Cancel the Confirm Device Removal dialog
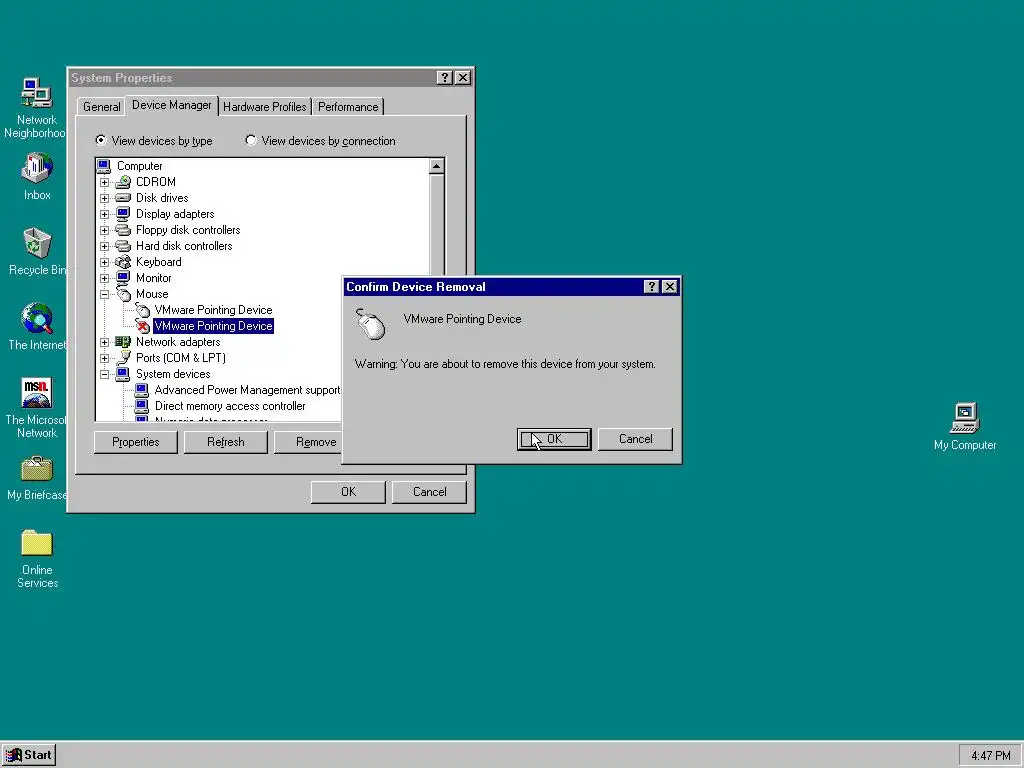The height and width of the screenshot is (768, 1024). tap(635, 439)
